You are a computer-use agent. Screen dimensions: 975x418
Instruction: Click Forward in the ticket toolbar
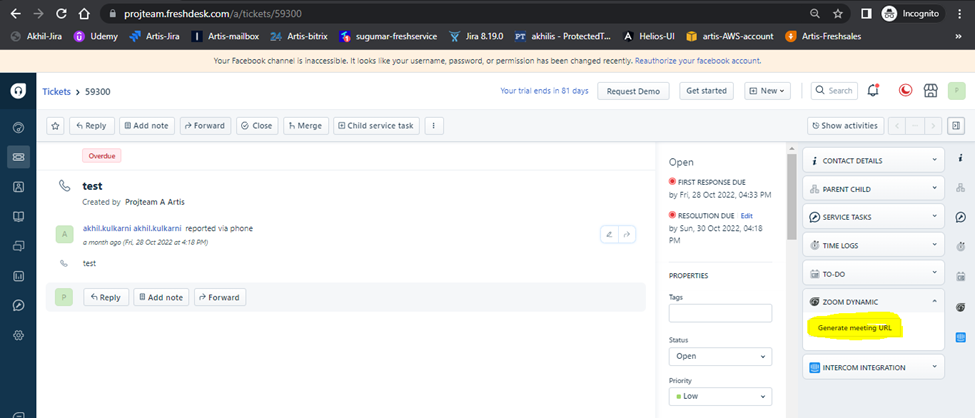(206, 126)
